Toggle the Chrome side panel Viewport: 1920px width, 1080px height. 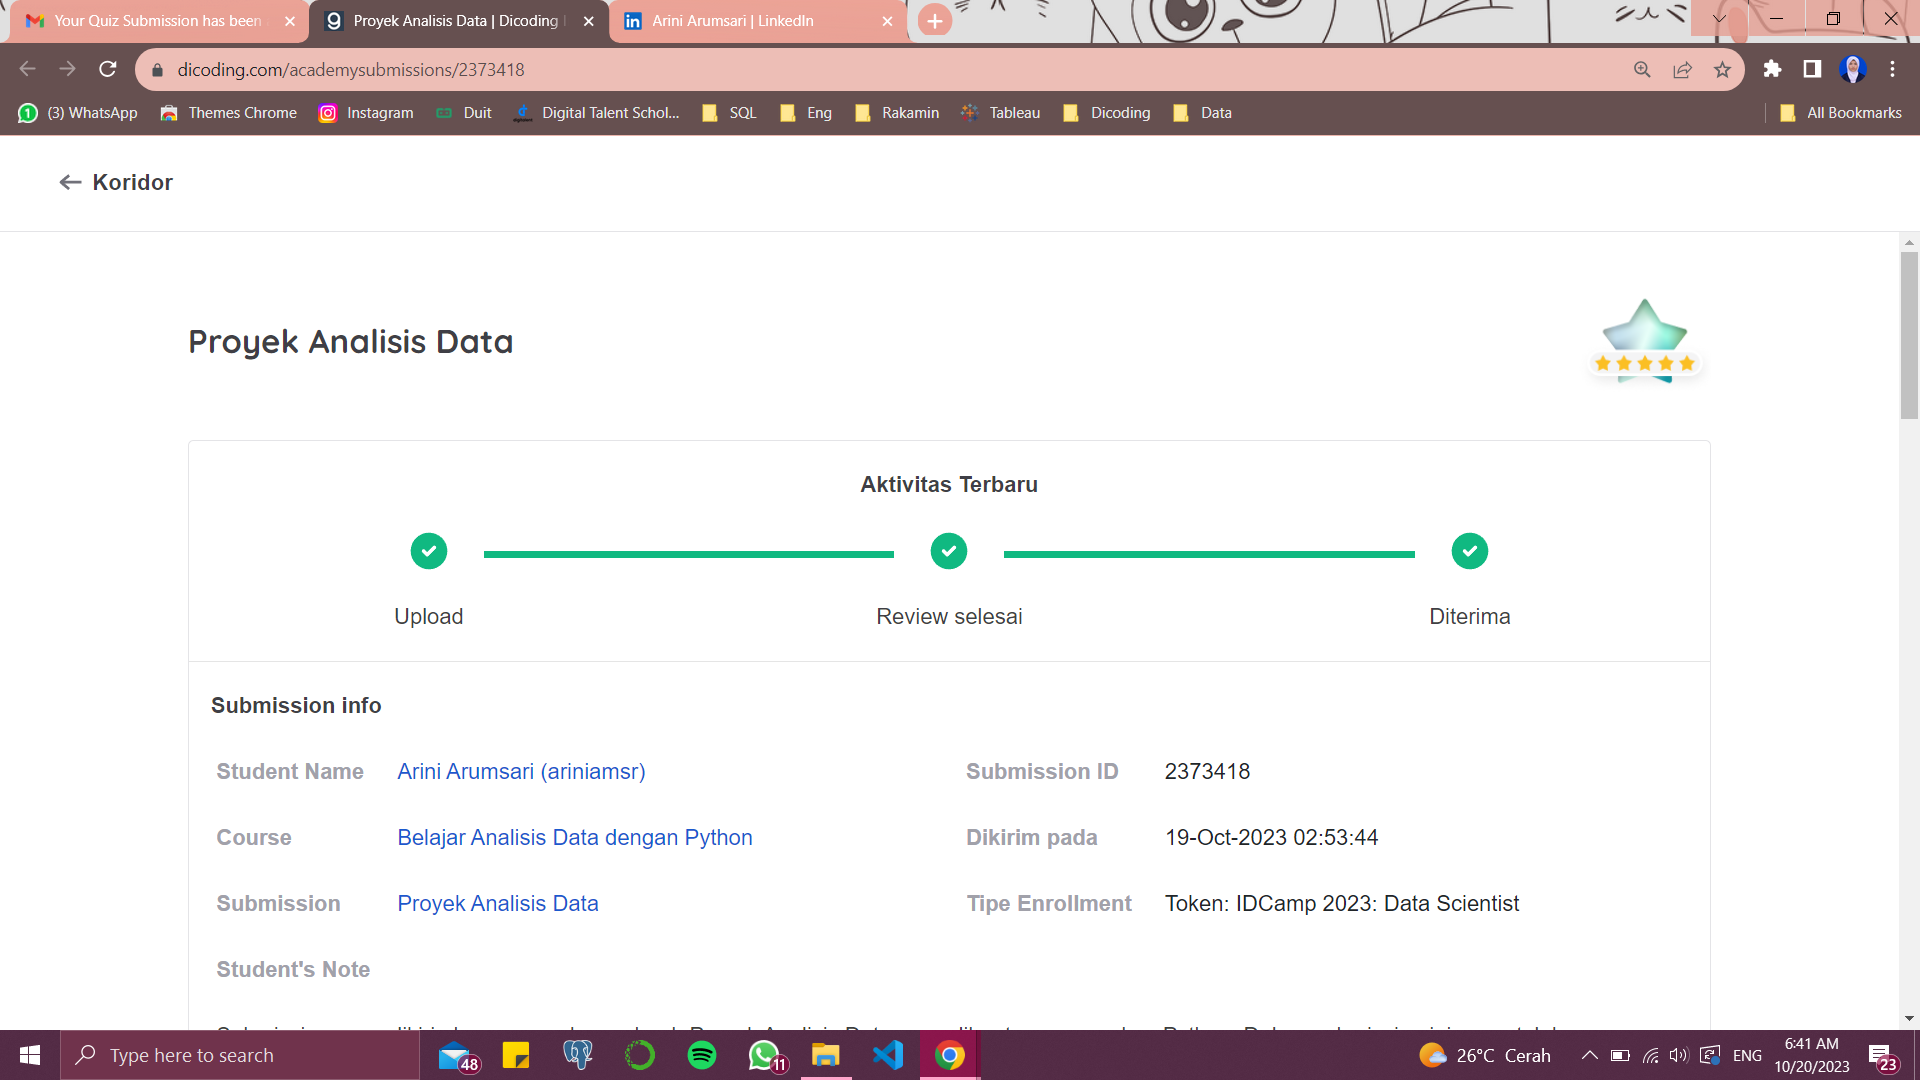[1812, 69]
